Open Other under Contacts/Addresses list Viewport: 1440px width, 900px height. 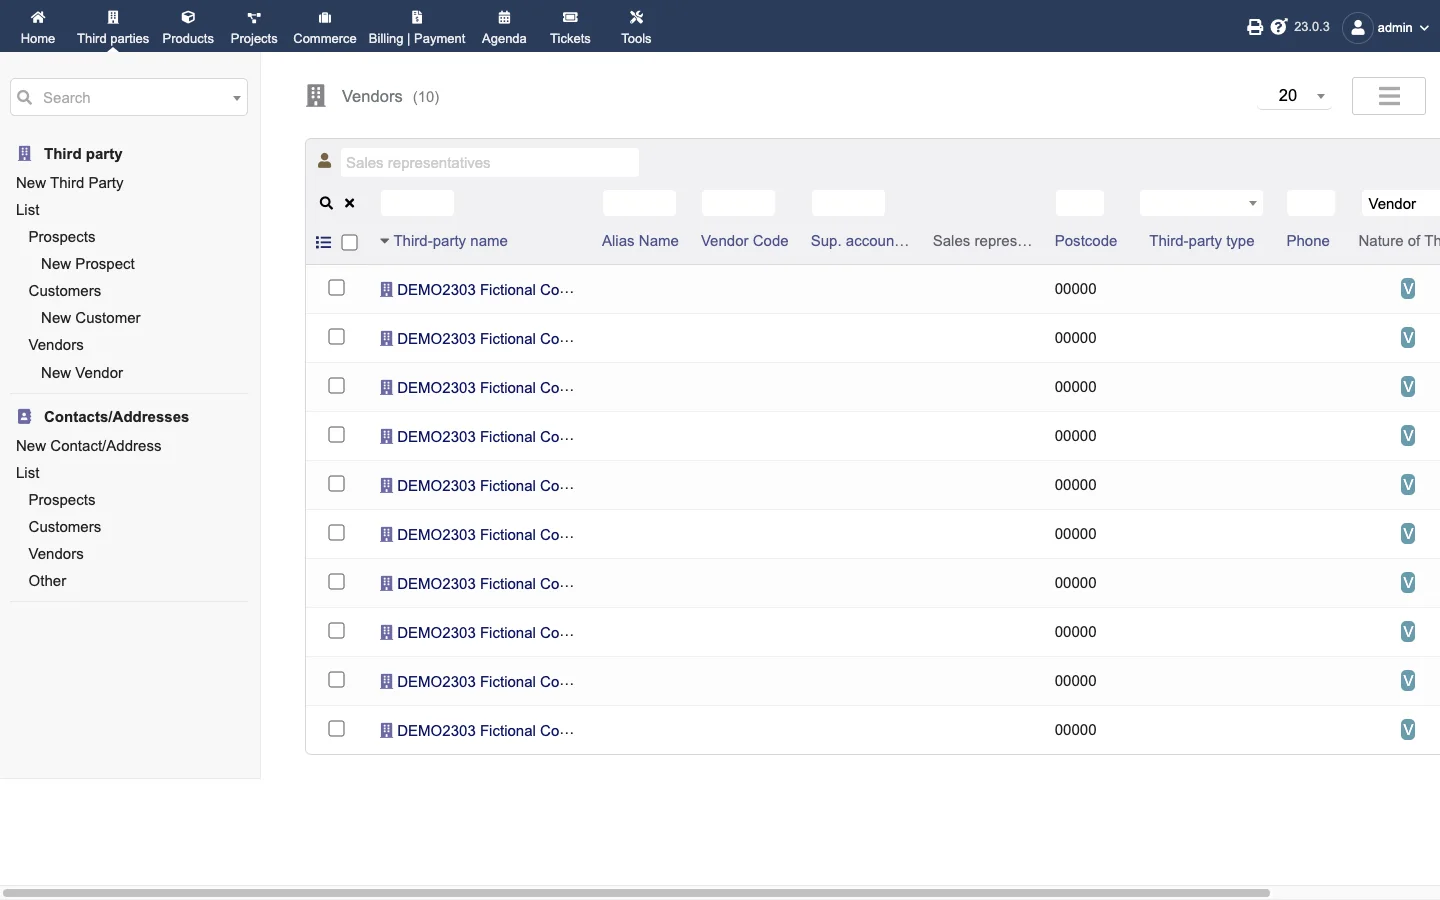pos(48,581)
